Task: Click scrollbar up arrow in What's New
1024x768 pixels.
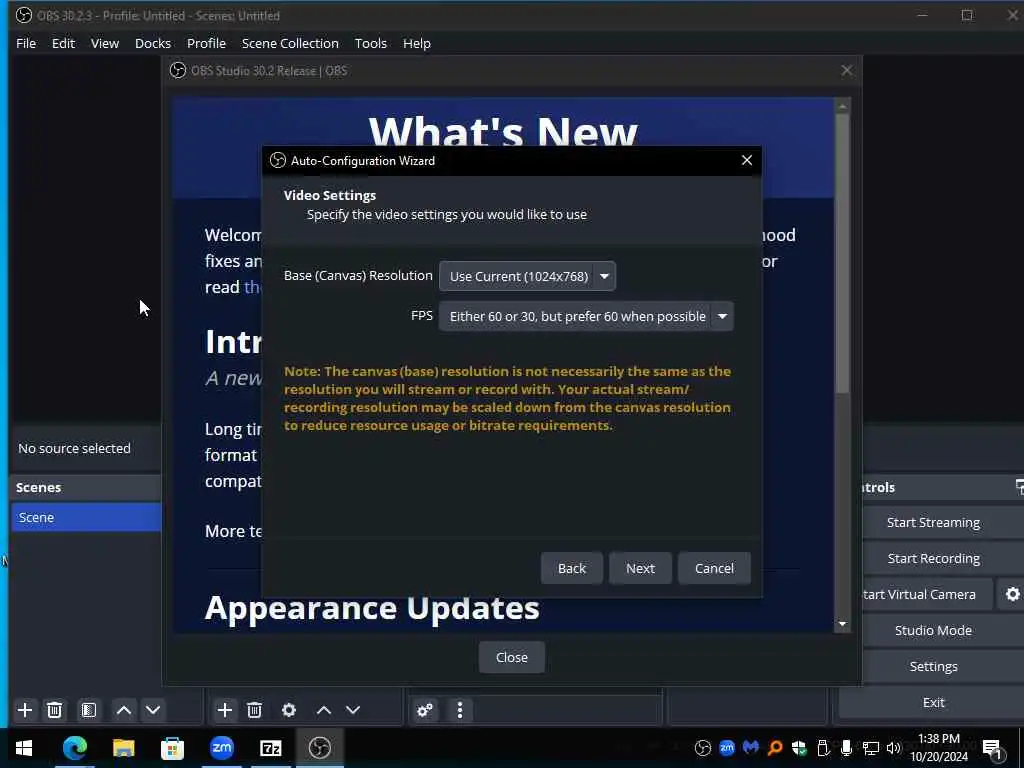Action: (842, 106)
